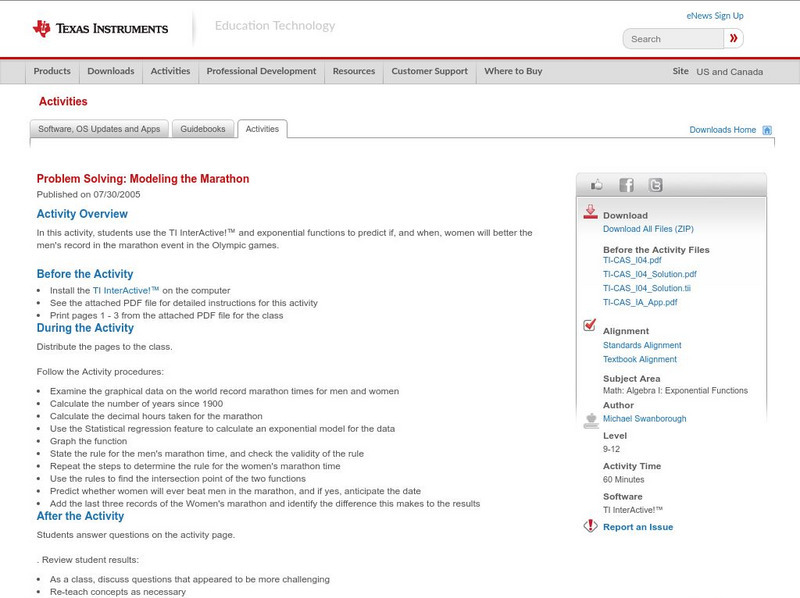Click the red Download arrow icon
Image resolution: width=800 pixels, height=598 pixels.
click(x=590, y=212)
